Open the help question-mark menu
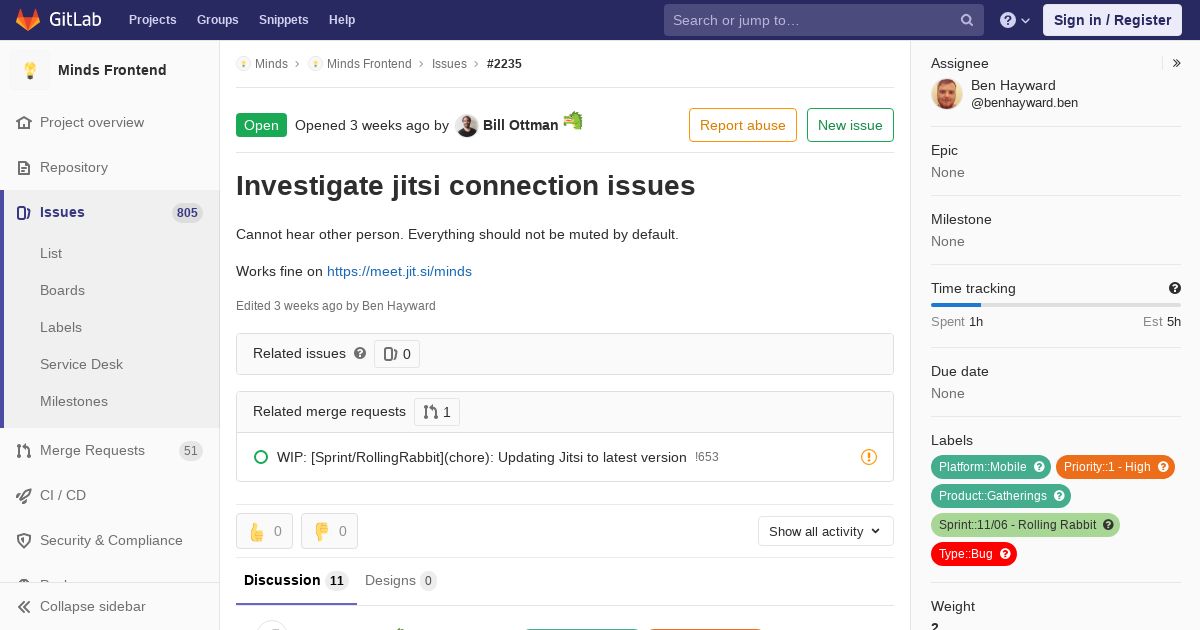Viewport: 1200px width, 630px height. [1015, 20]
